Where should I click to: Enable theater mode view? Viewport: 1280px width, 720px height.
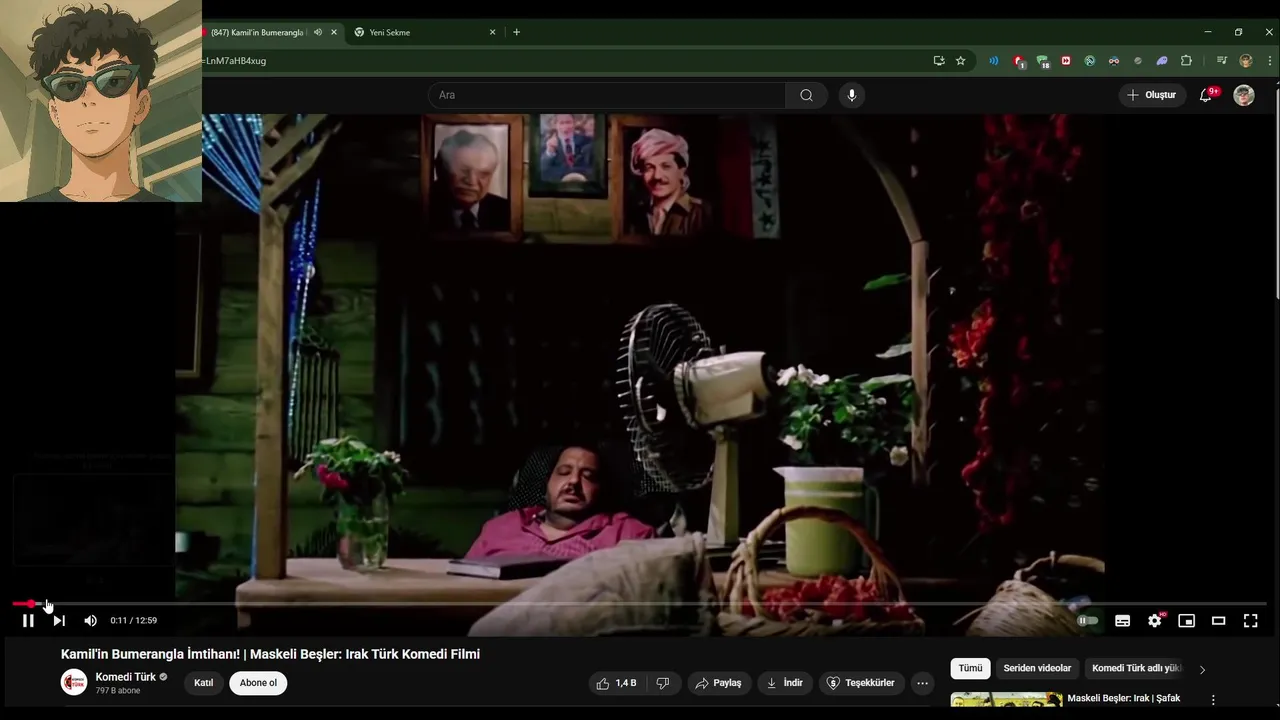coord(1218,621)
